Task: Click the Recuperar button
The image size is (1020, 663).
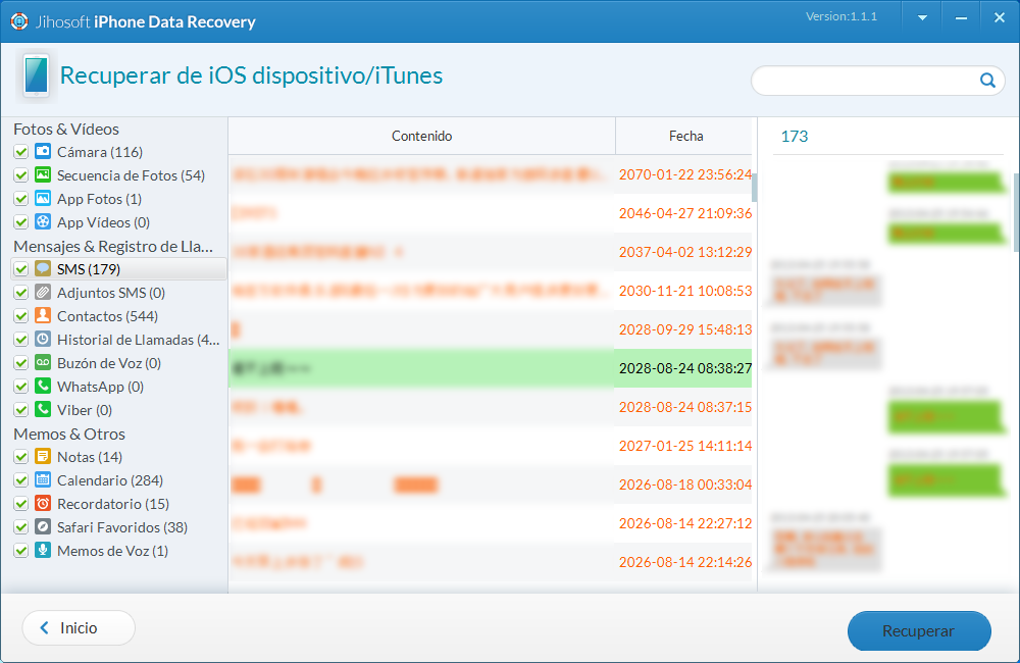Action: coord(919,630)
